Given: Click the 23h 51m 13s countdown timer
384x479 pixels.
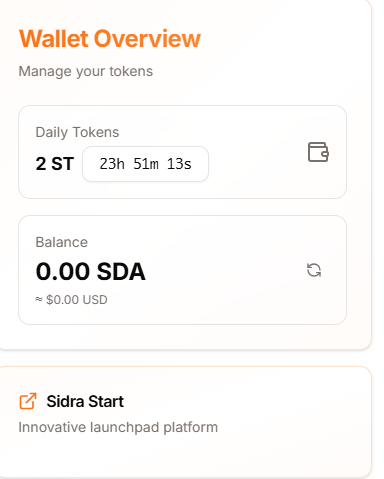Looking at the screenshot, I should point(146,164).
